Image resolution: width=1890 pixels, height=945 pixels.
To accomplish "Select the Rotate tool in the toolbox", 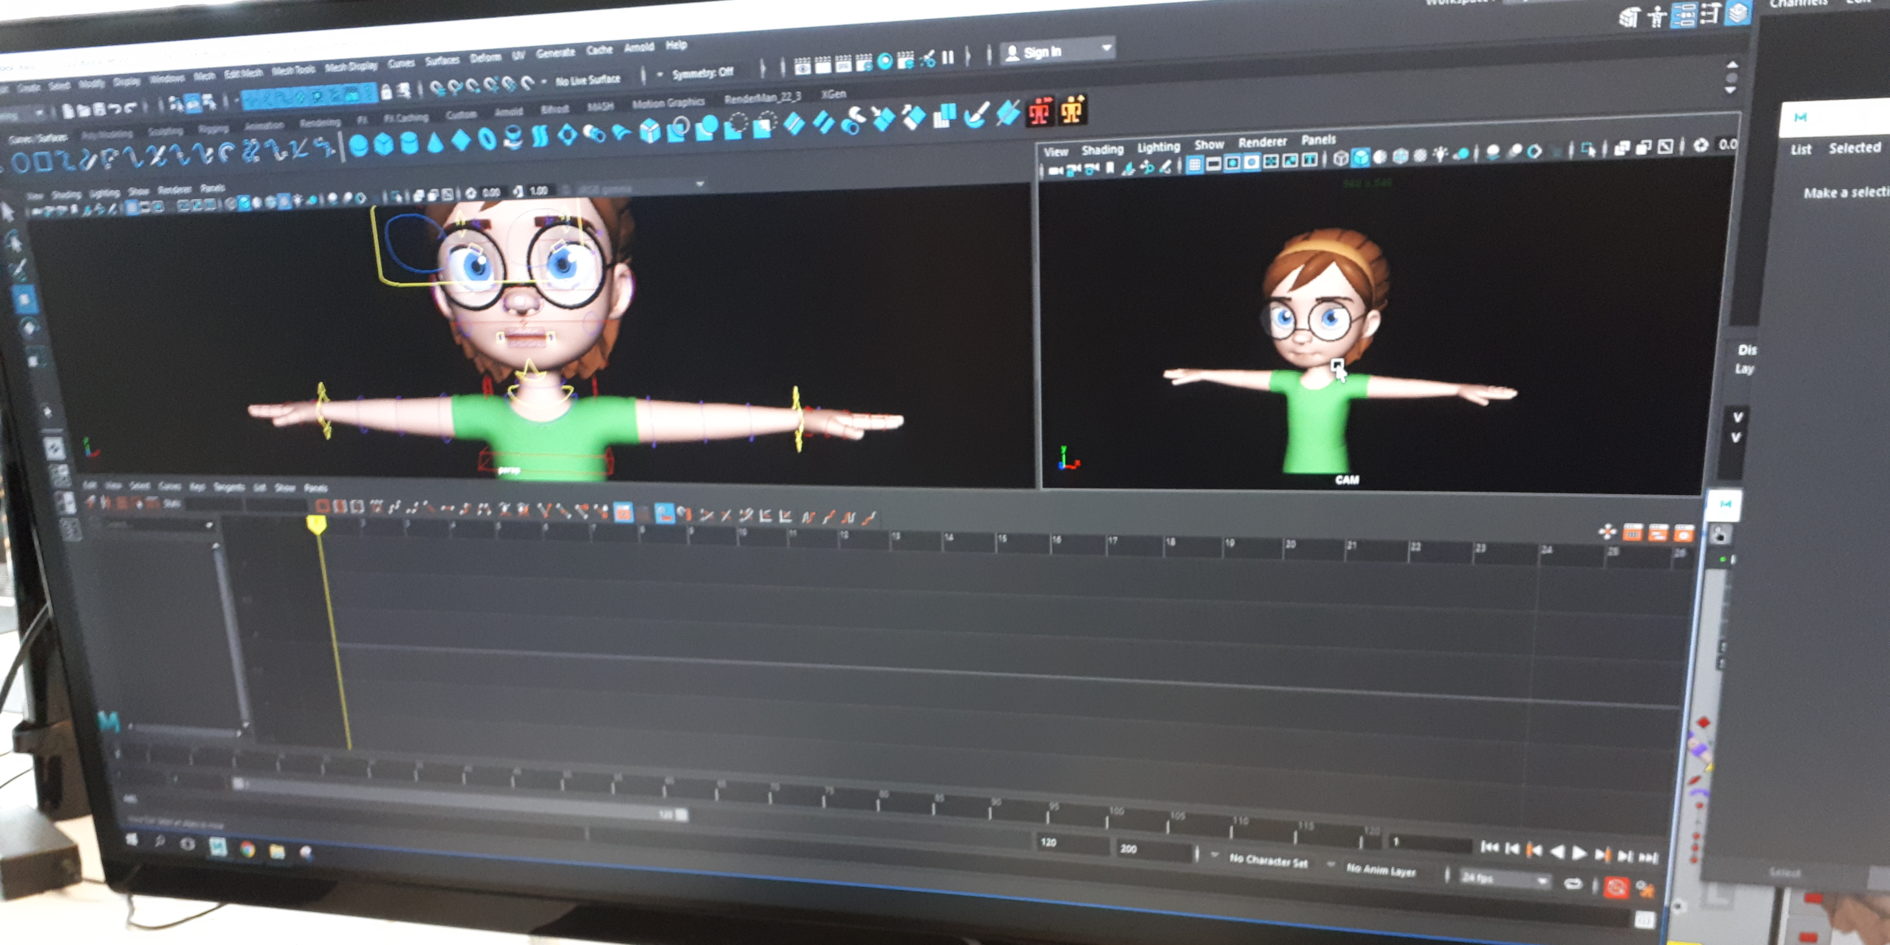I will pos(30,328).
